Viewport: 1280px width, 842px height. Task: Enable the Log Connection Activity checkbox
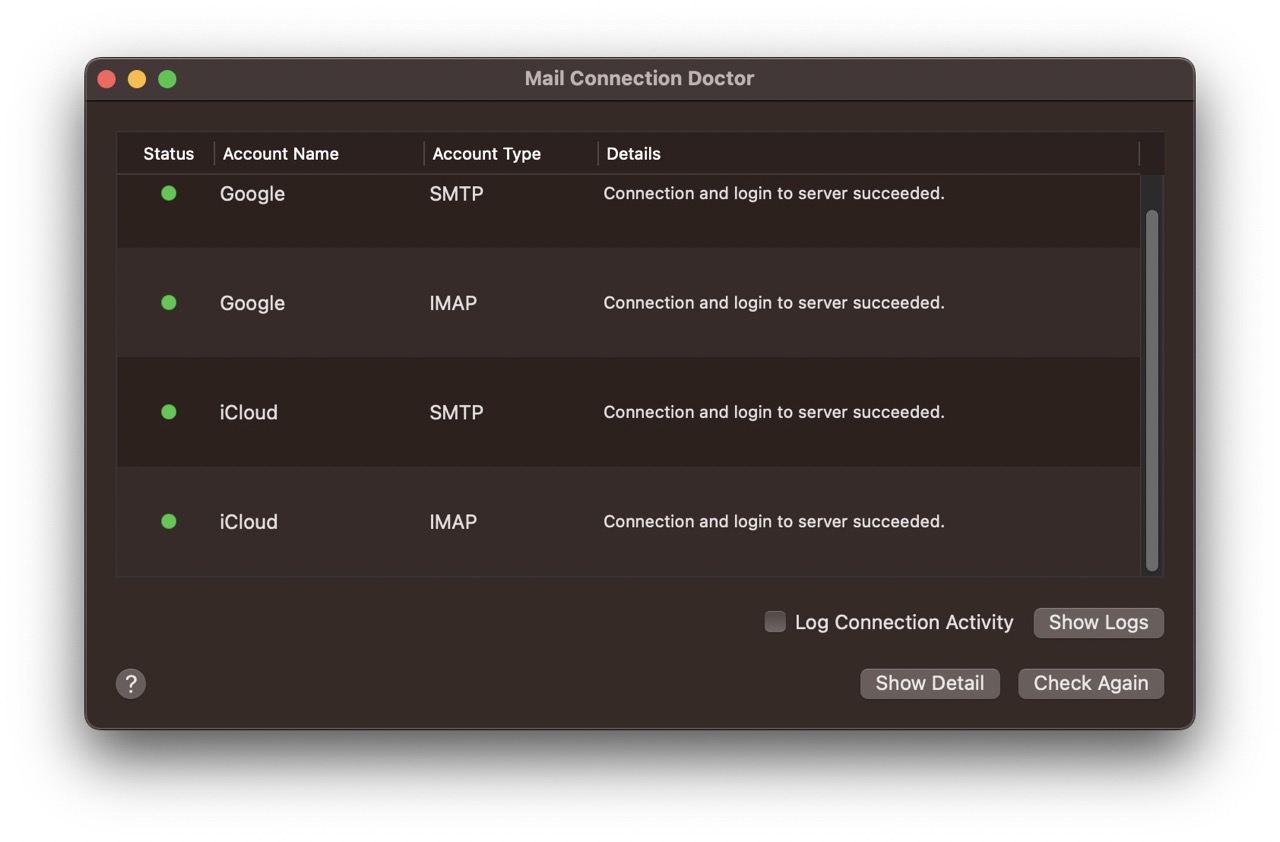(x=775, y=622)
